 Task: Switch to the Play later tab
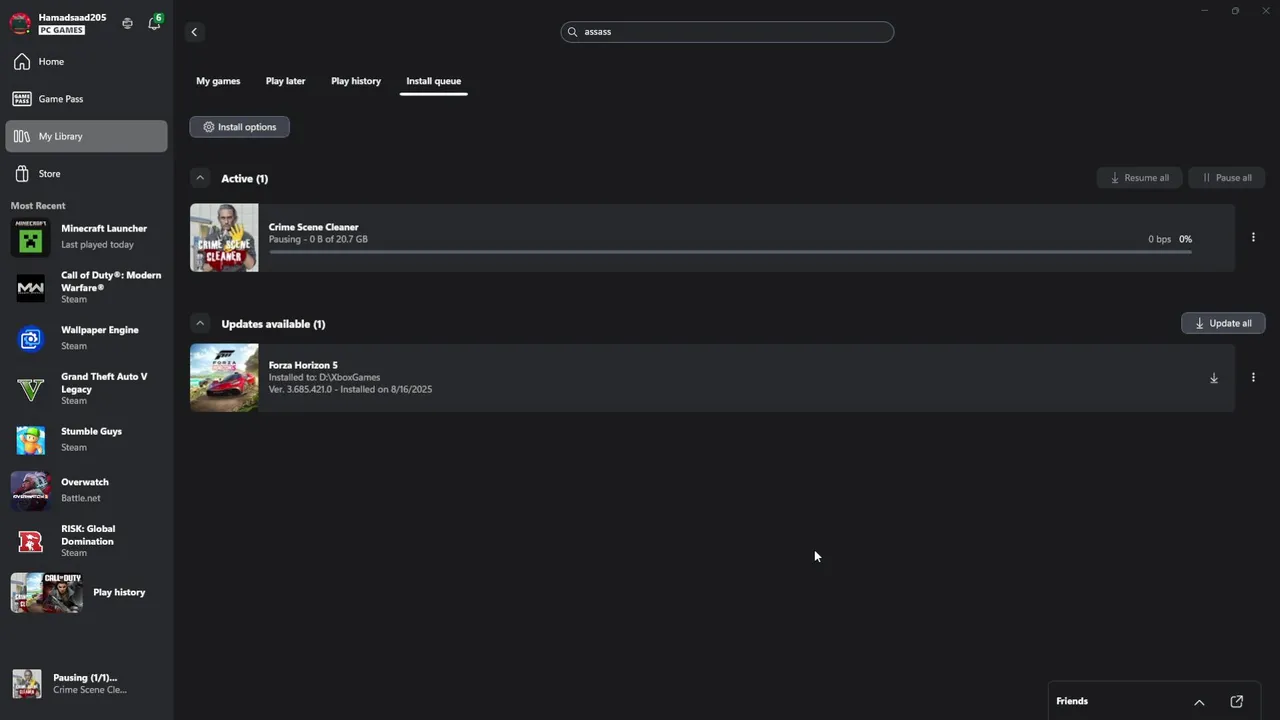tap(285, 81)
